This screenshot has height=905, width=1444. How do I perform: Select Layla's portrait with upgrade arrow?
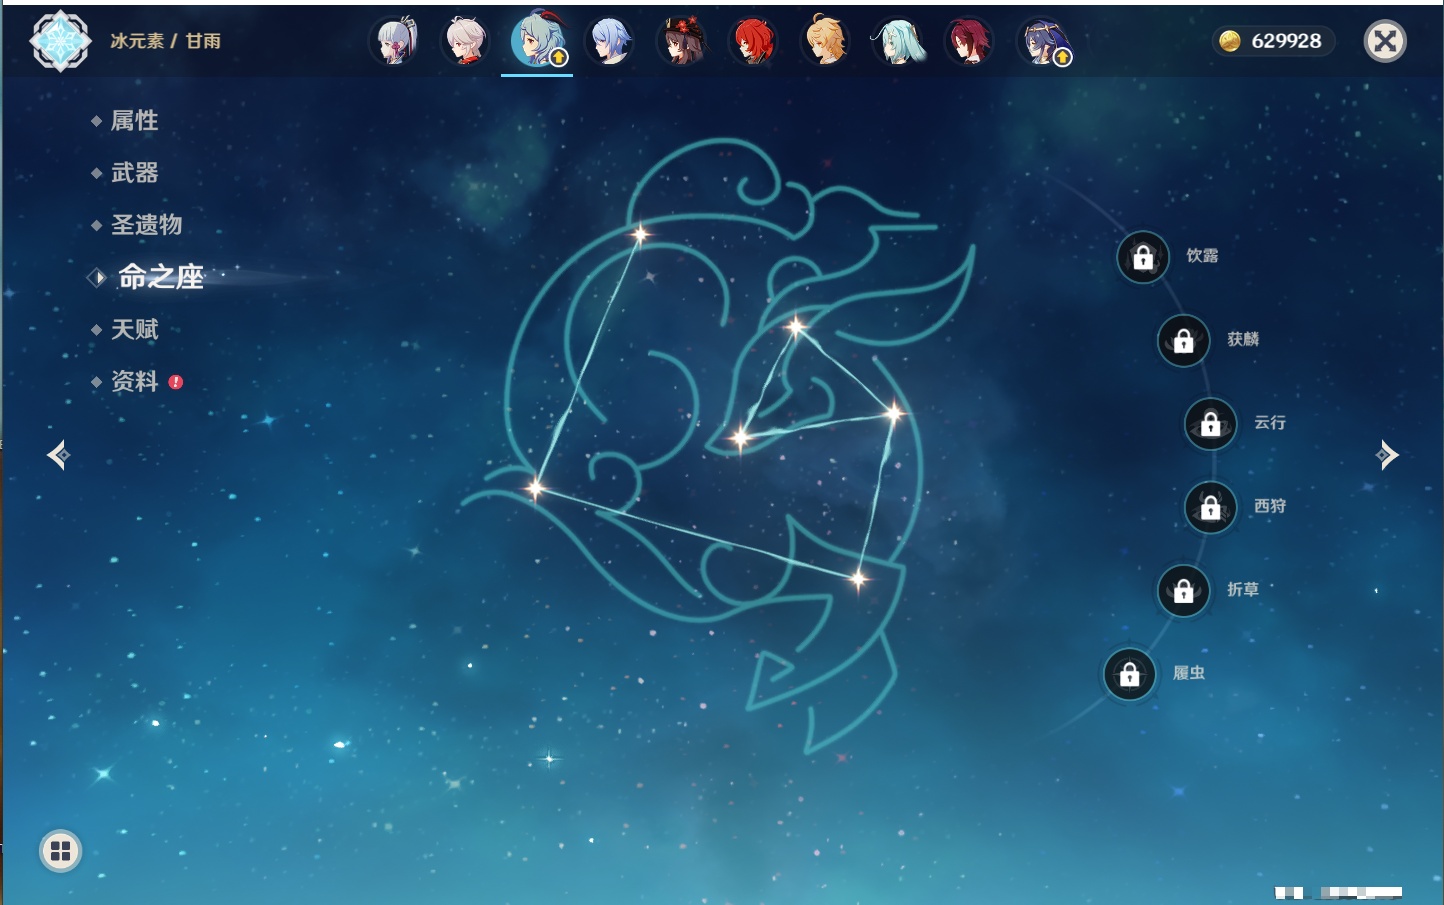point(1043,41)
